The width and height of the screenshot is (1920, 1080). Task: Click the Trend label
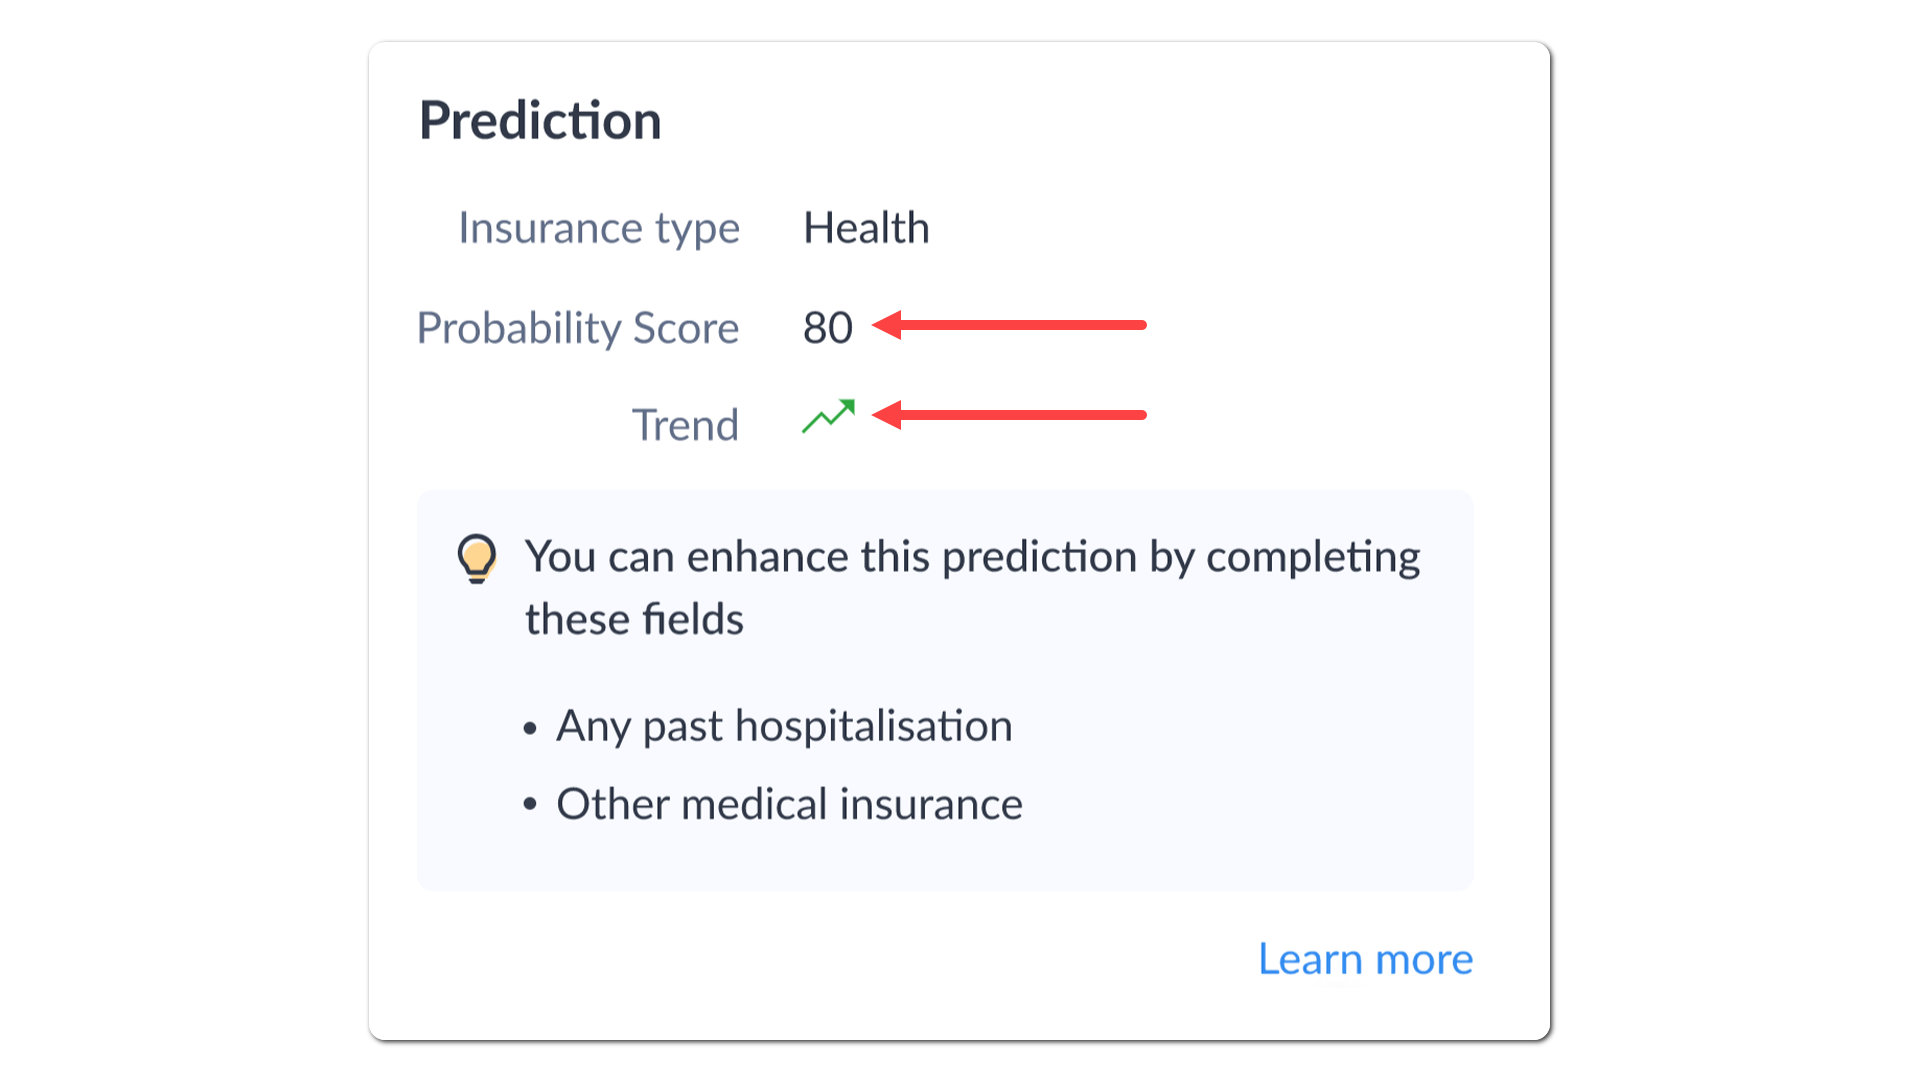click(685, 425)
